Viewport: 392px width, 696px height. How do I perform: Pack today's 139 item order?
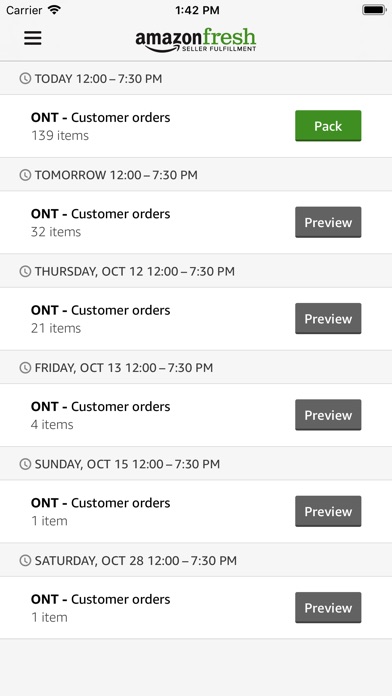pyautogui.click(x=328, y=126)
